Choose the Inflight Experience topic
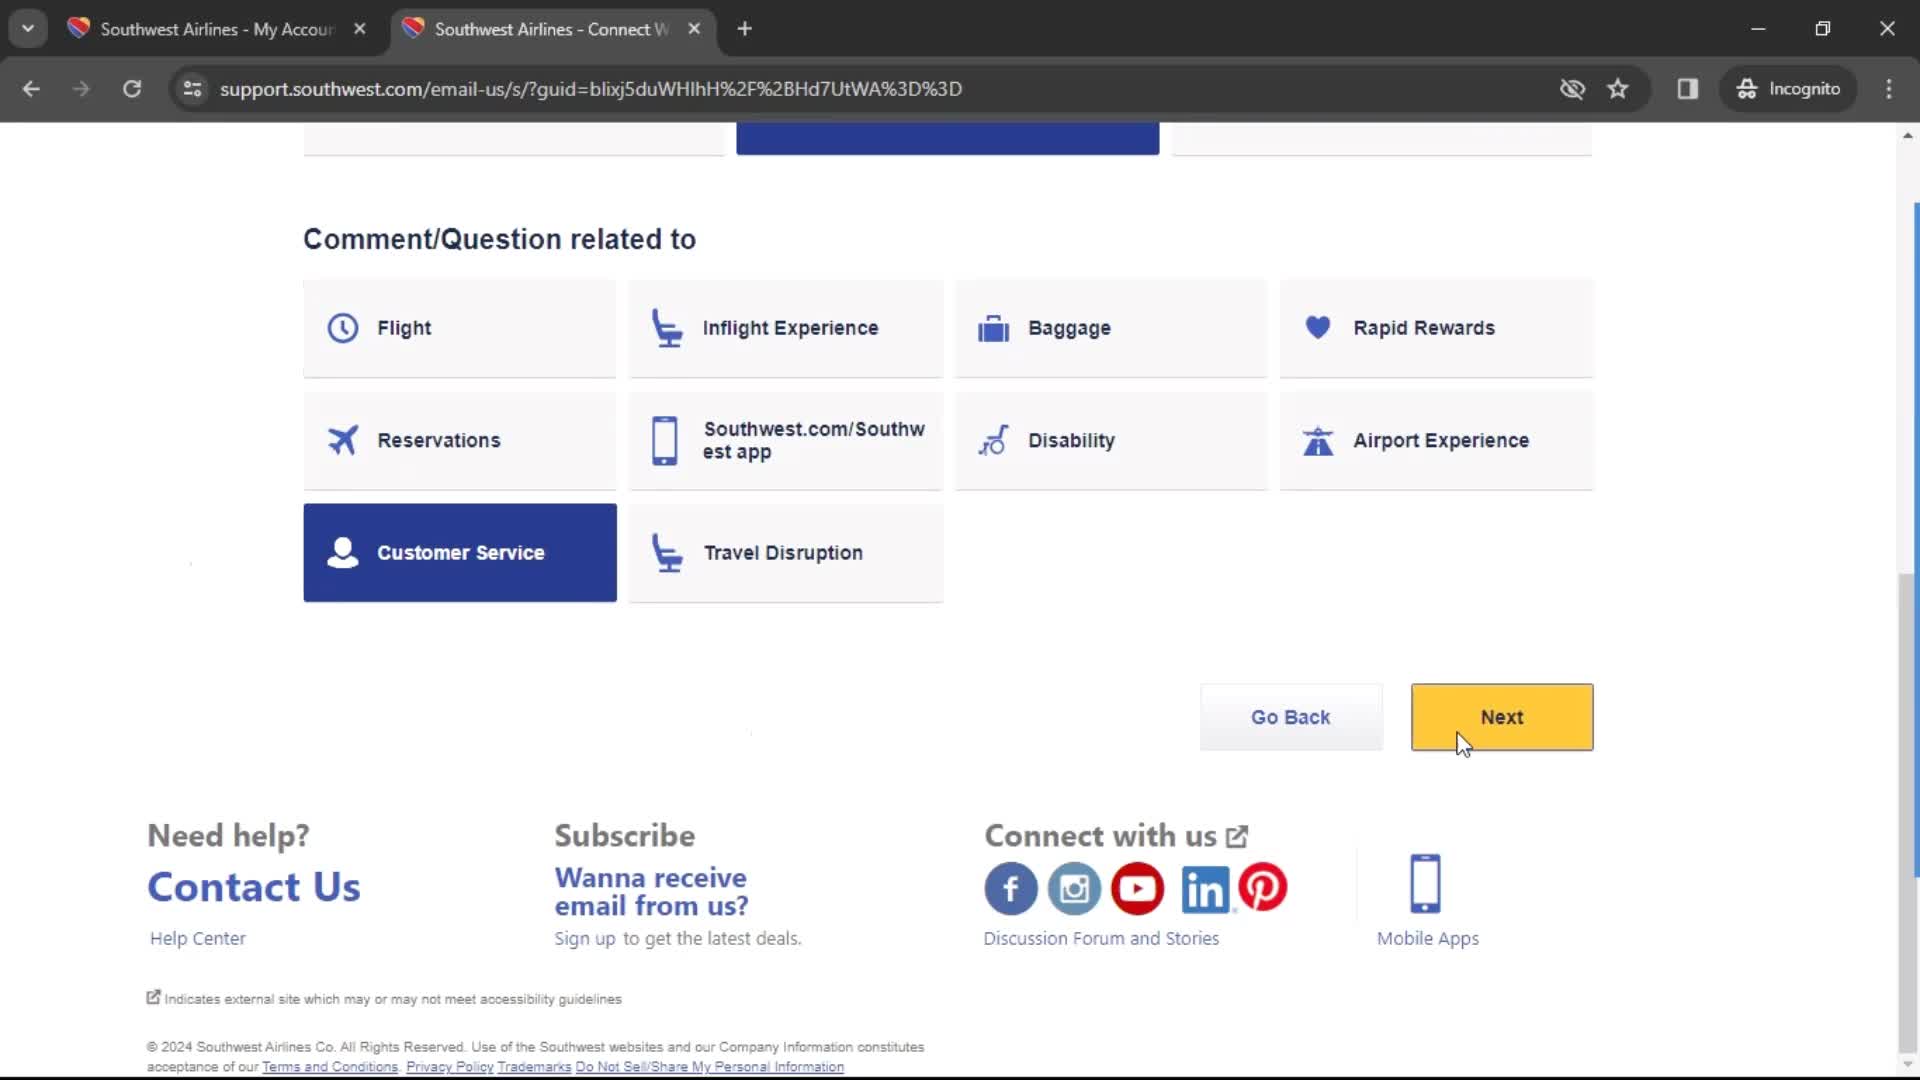 [786, 328]
